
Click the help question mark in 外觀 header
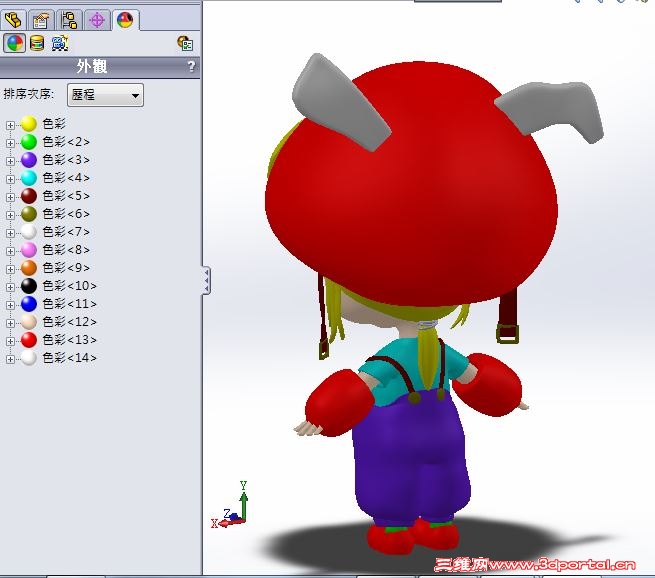pyautogui.click(x=191, y=66)
